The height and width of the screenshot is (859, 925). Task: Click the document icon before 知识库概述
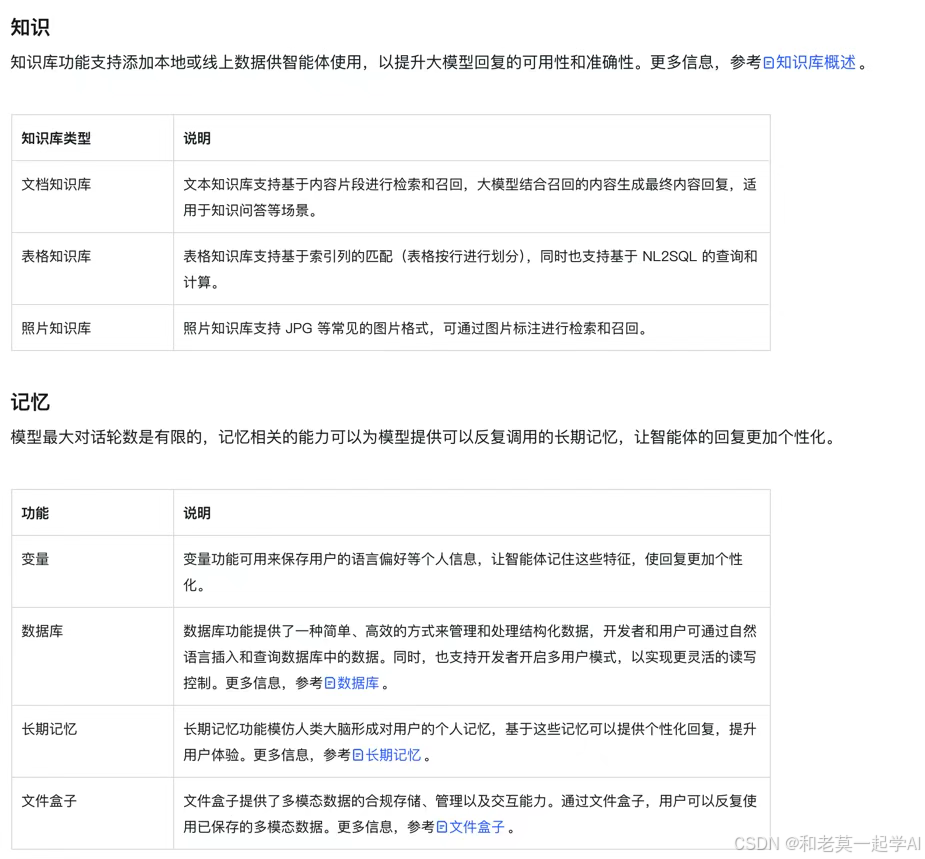pos(768,63)
